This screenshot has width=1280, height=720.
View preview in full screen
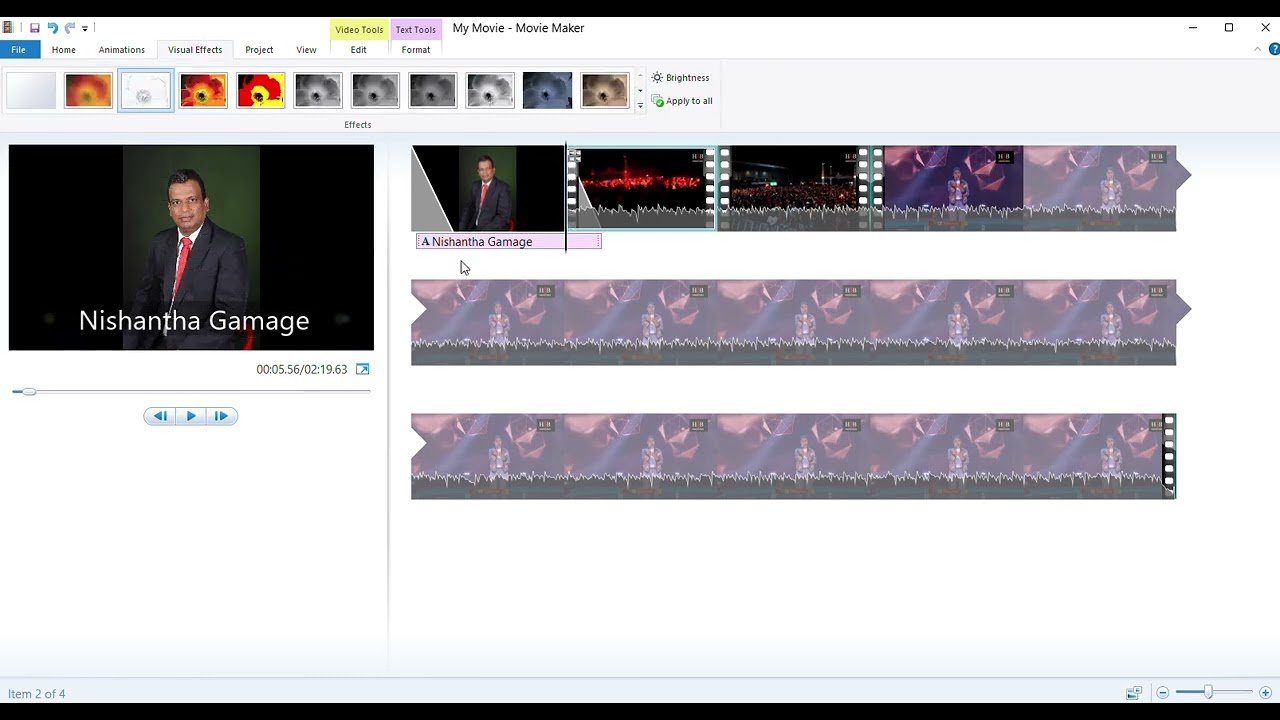coord(363,370)
